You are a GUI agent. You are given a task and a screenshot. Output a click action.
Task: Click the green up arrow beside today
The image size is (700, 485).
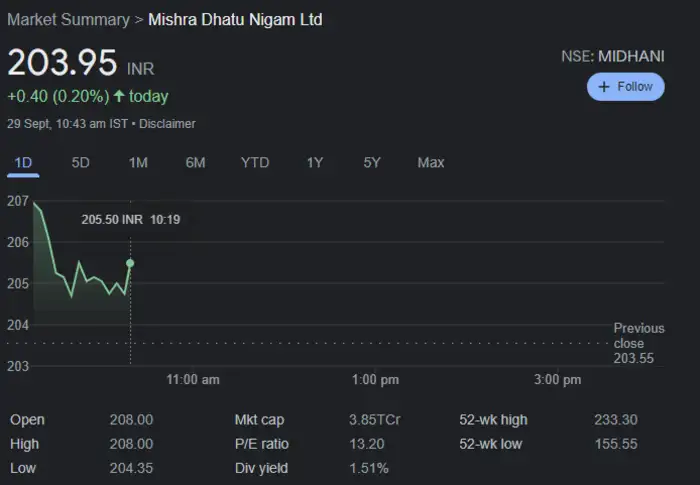tap(119, 97)
